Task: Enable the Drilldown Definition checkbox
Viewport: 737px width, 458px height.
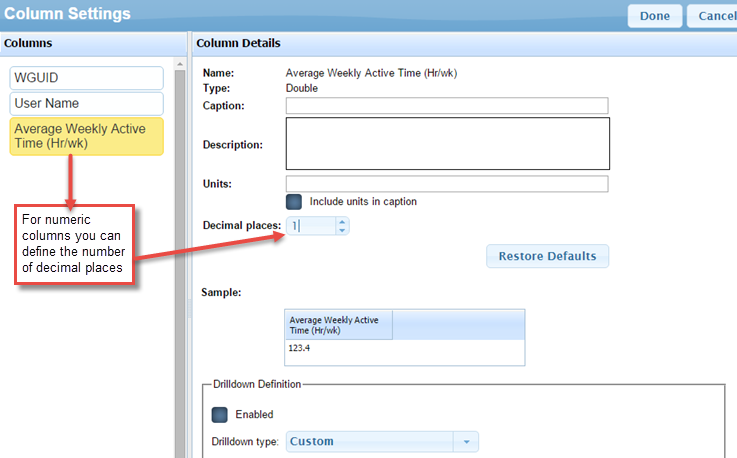Action: (x=220, y=415)
